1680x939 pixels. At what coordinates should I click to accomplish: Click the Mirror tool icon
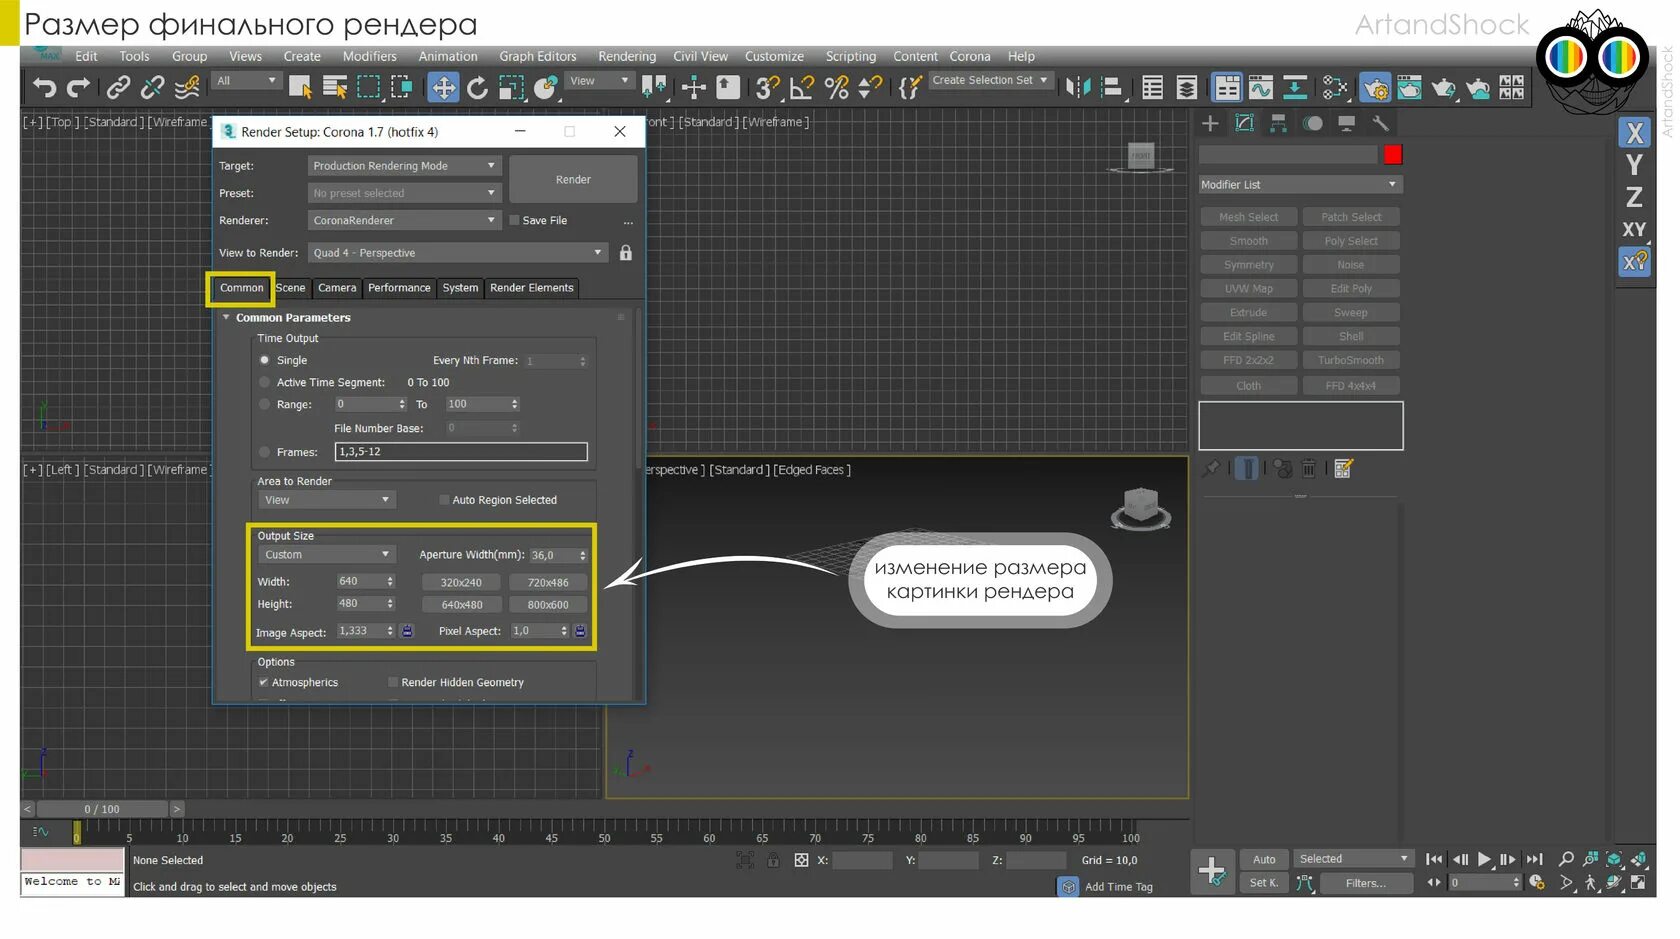pyautogui.click(x=1078, y=88)
